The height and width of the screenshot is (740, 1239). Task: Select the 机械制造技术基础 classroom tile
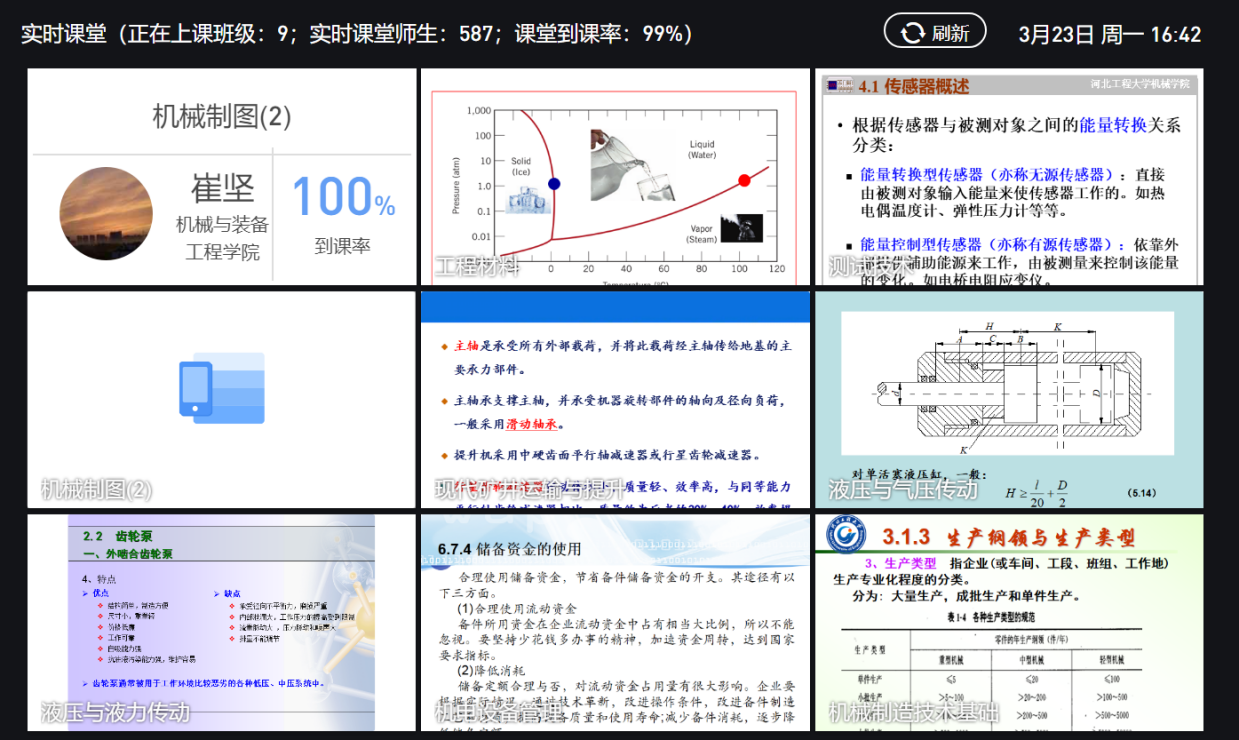pyautogui.click(x=1008, y=622)
